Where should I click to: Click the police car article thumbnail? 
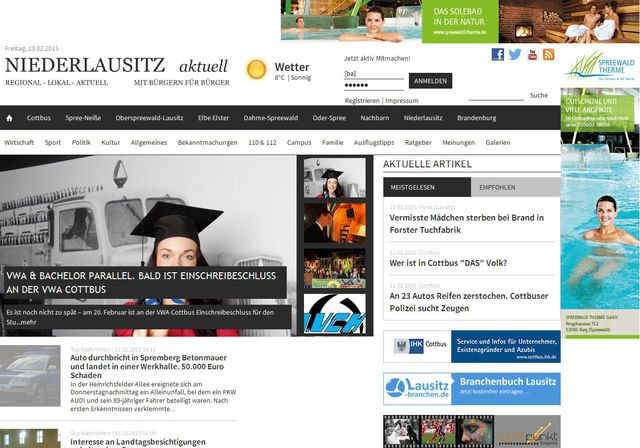pyautogui.click(x=30, y=376)
